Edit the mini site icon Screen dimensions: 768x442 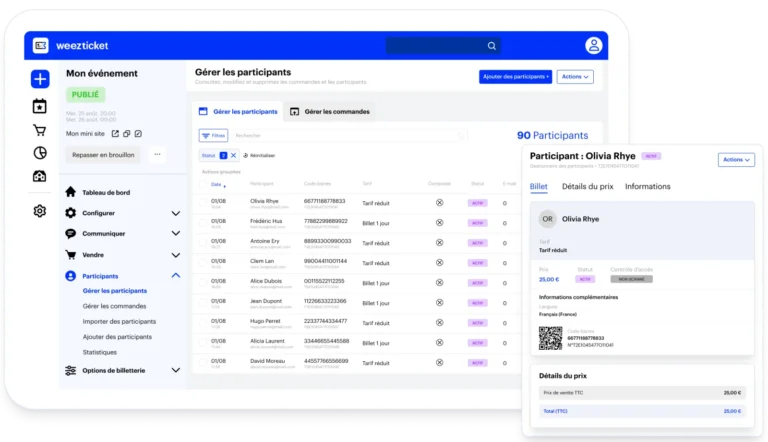coord(138,133)
